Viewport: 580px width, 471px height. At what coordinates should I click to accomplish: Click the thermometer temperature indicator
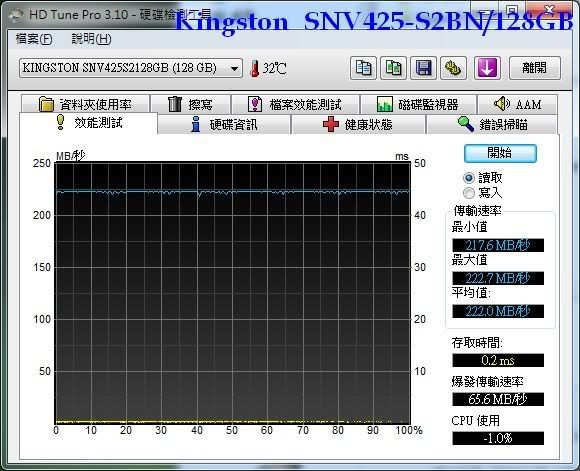point(254,68)
